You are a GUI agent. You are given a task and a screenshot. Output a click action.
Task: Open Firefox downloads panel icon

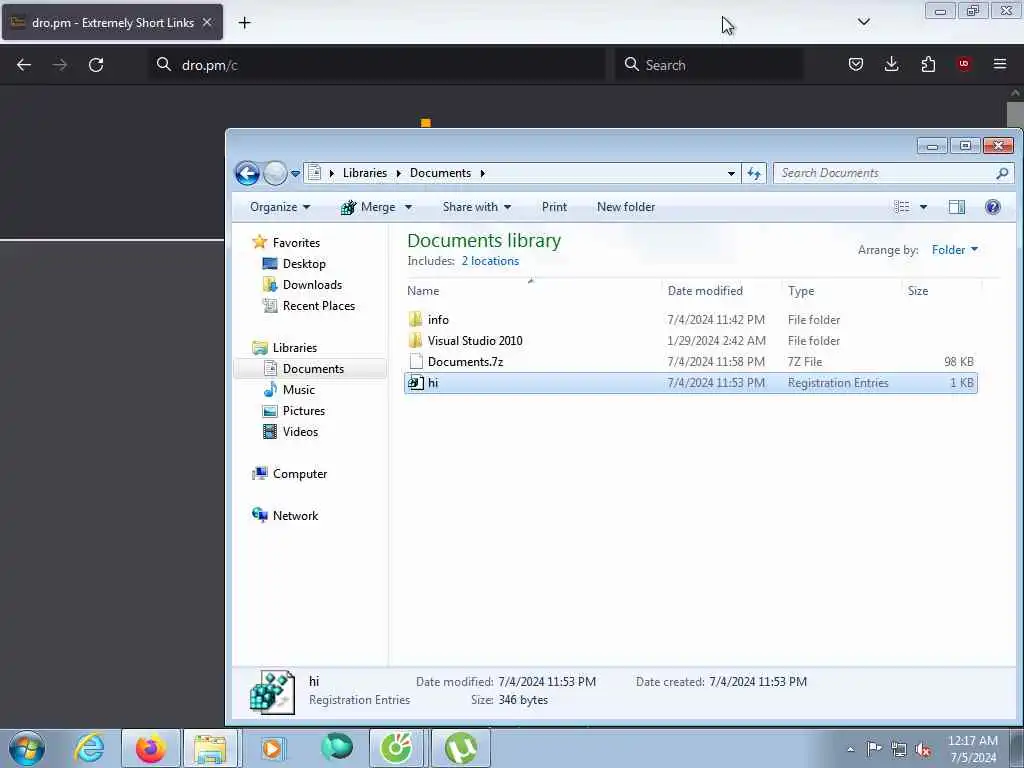pyautogui.click(x=891, y=64)
